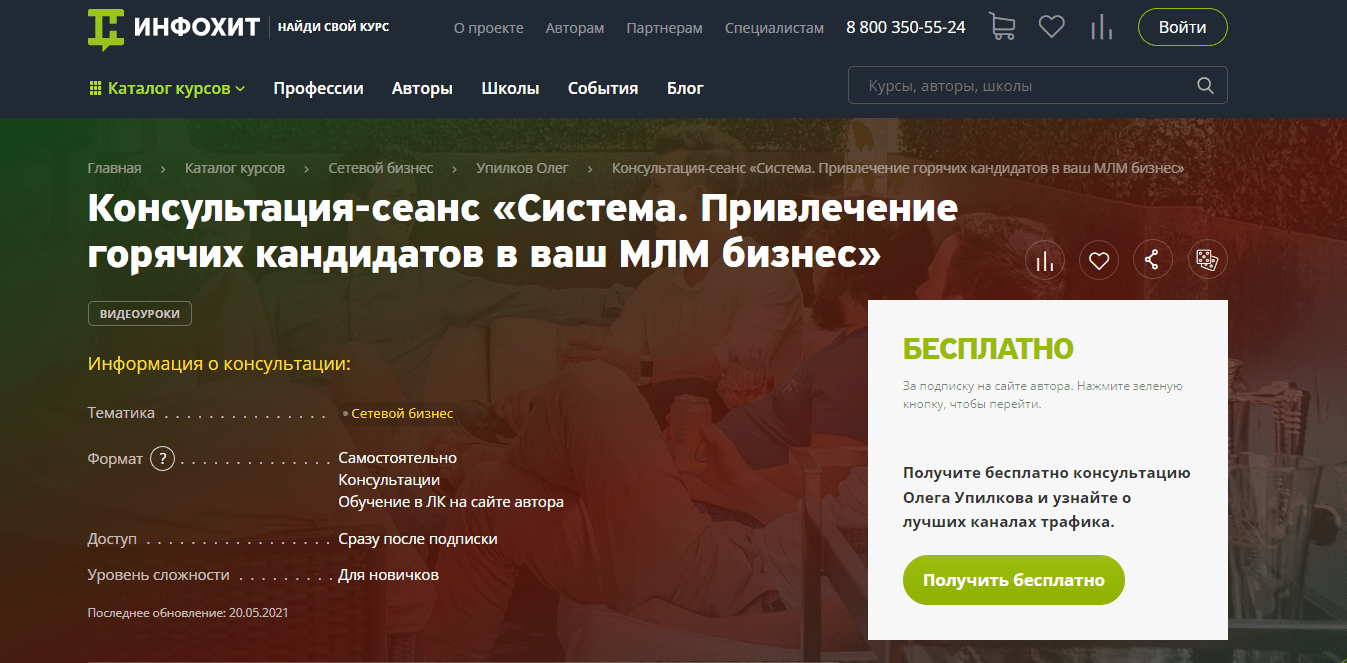
Task: Add course to comparison via round bars icon
Action: click(x=1045, y=261)
